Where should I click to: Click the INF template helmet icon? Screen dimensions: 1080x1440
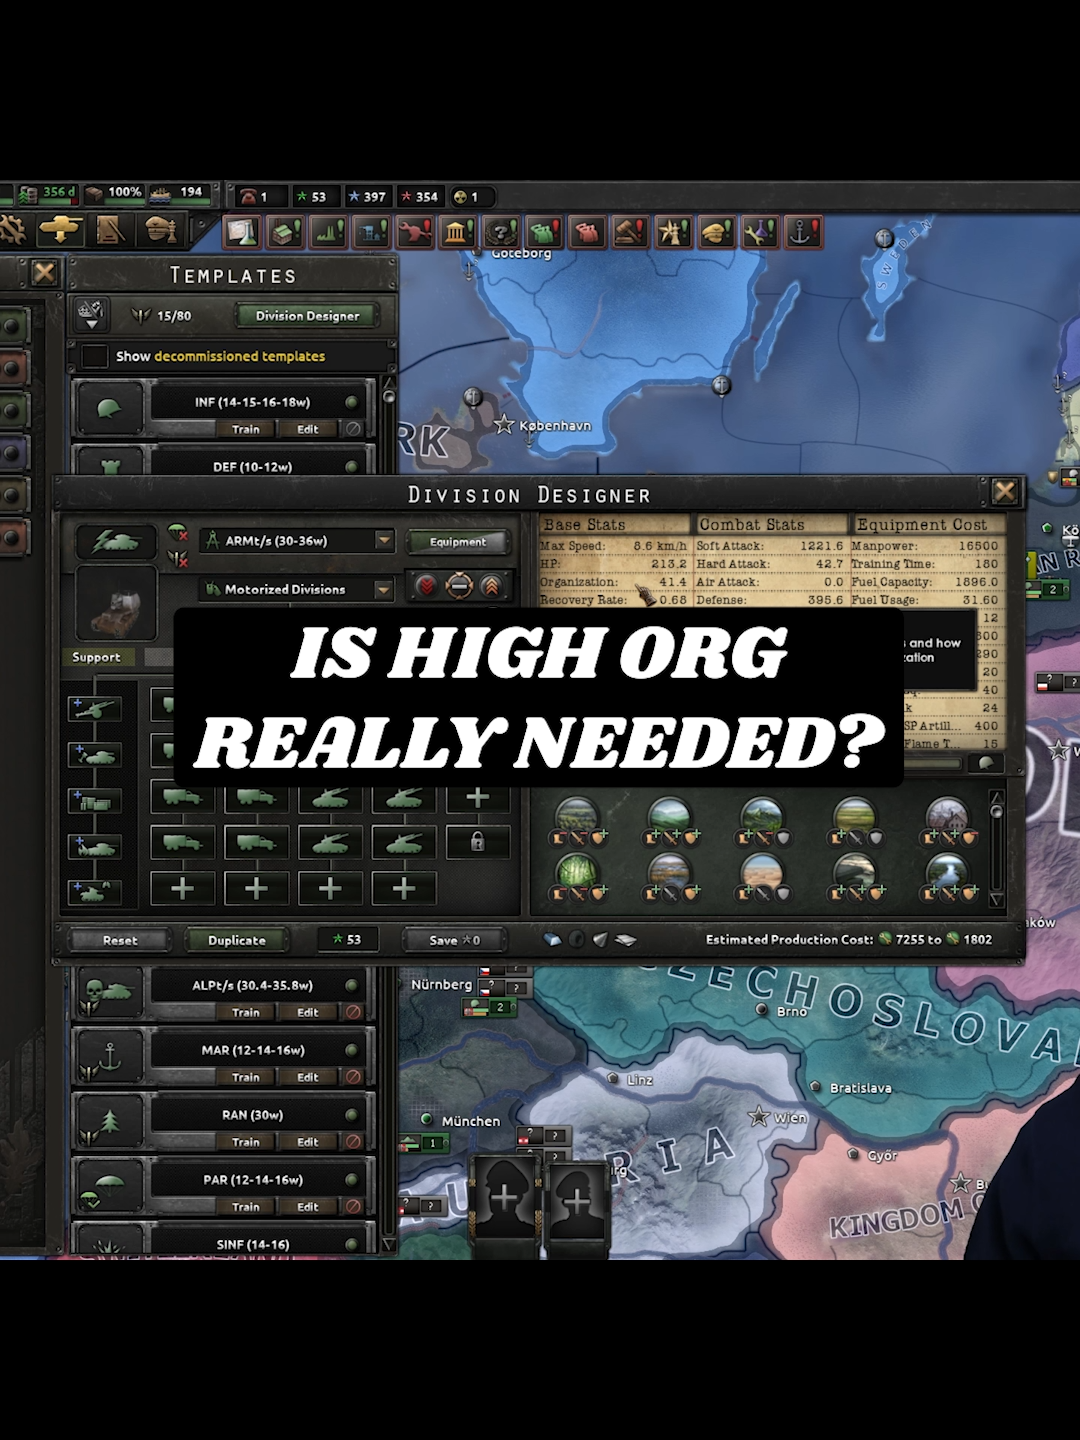tap(108, 408)
